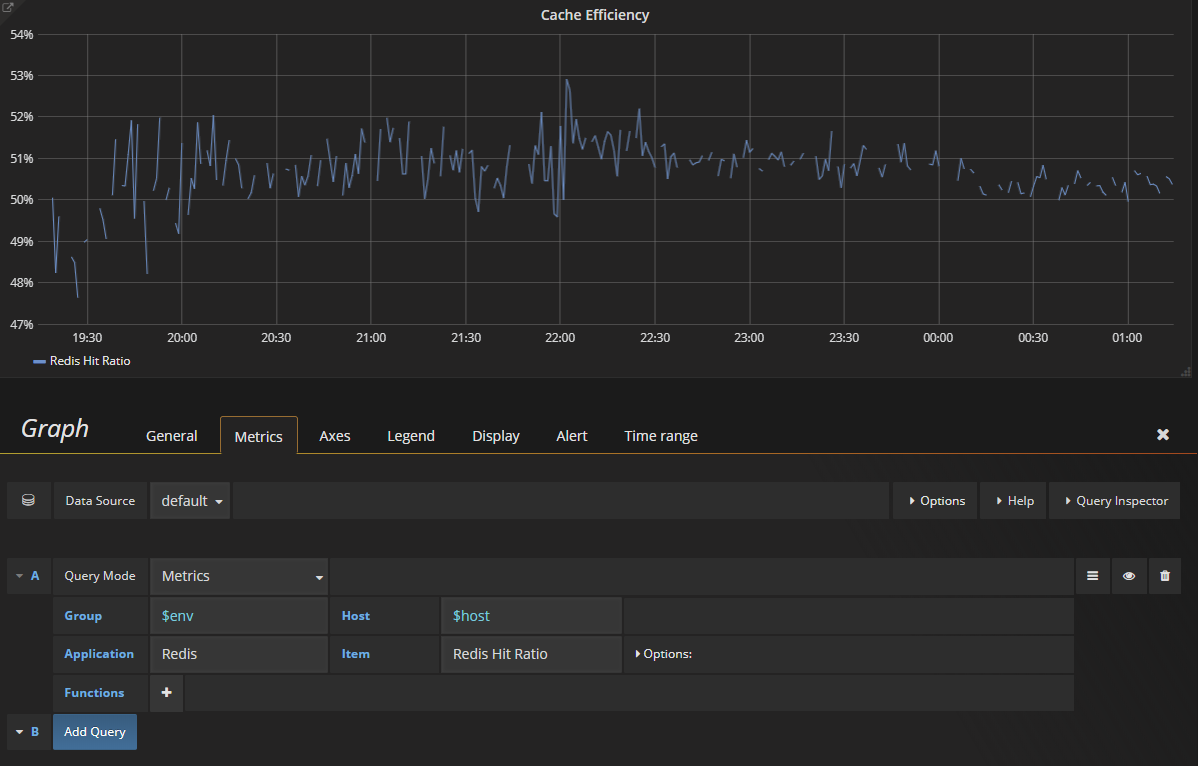
Task: Open the Data Source dropdown showing default
Action: [189, 500]
